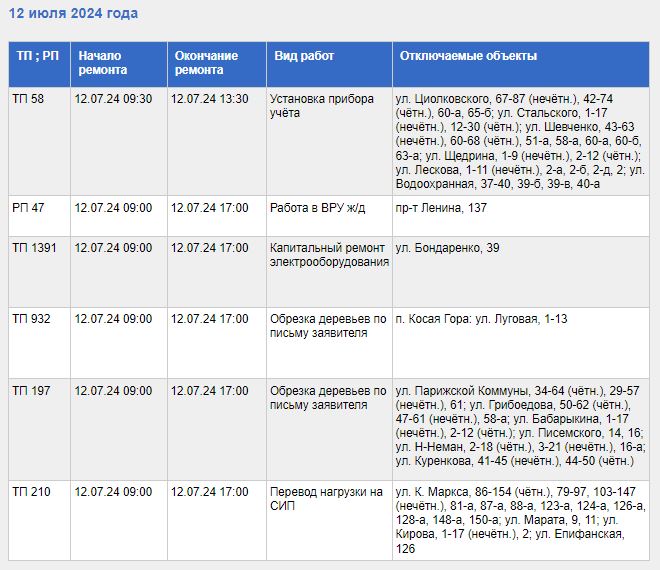
Task: Click the "Перевод нагрузки на СИП" cell
Action: coord(326,499)
